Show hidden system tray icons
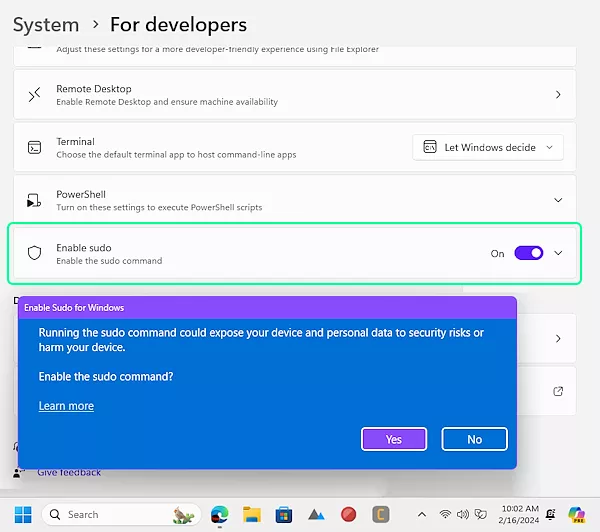 (x=423, y=514)
